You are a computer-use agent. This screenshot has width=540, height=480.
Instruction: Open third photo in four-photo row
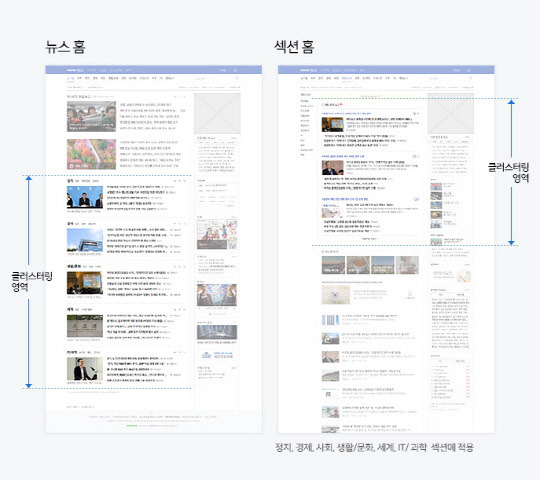(383, 265)
